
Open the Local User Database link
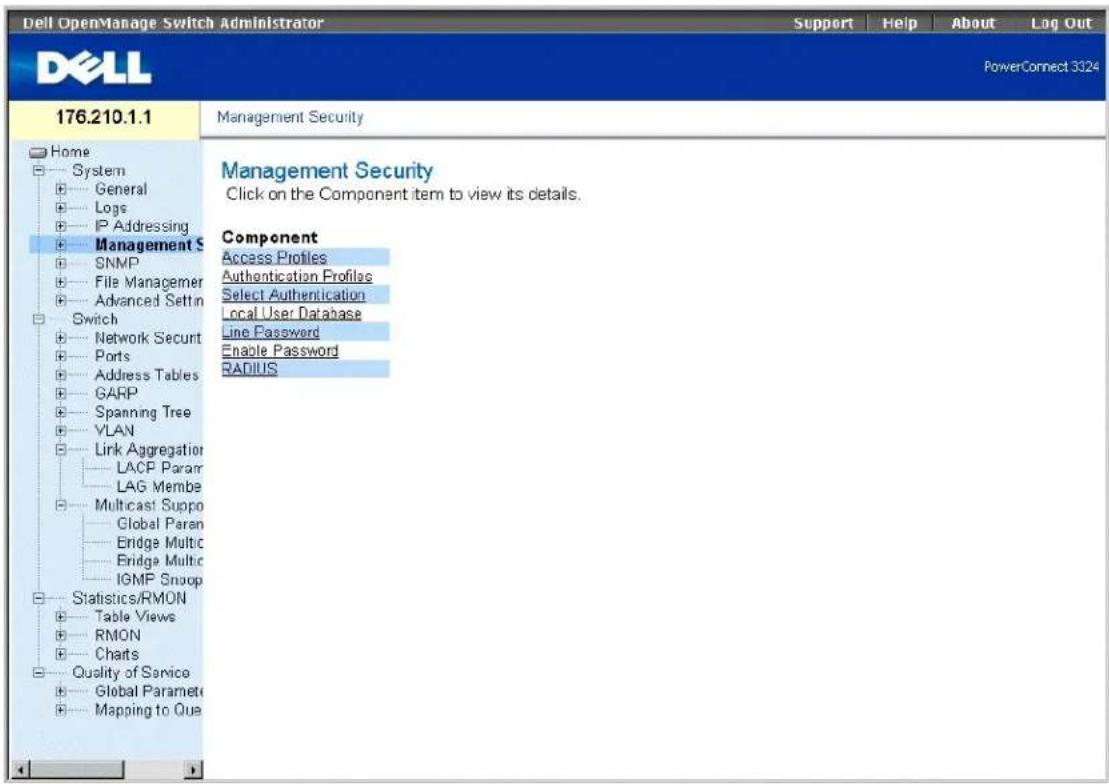291,313
